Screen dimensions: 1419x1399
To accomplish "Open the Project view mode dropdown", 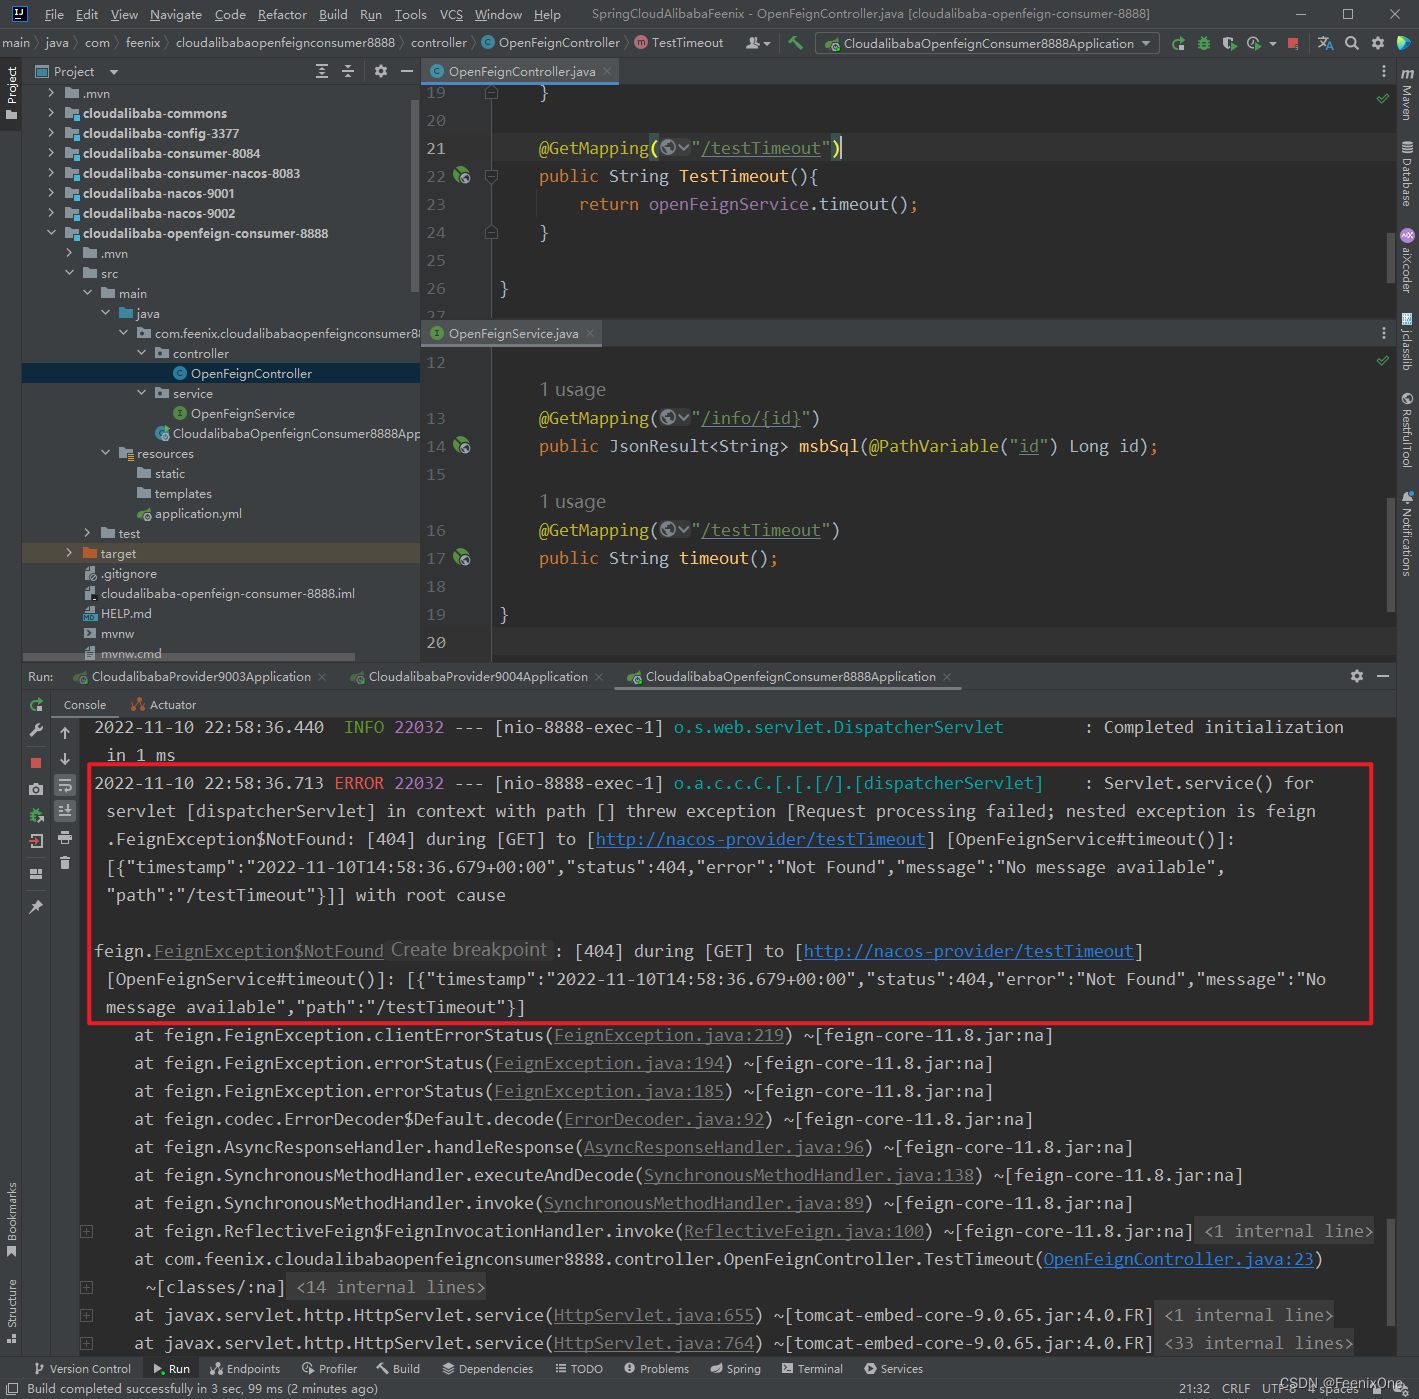I will [x=113, y=72].
